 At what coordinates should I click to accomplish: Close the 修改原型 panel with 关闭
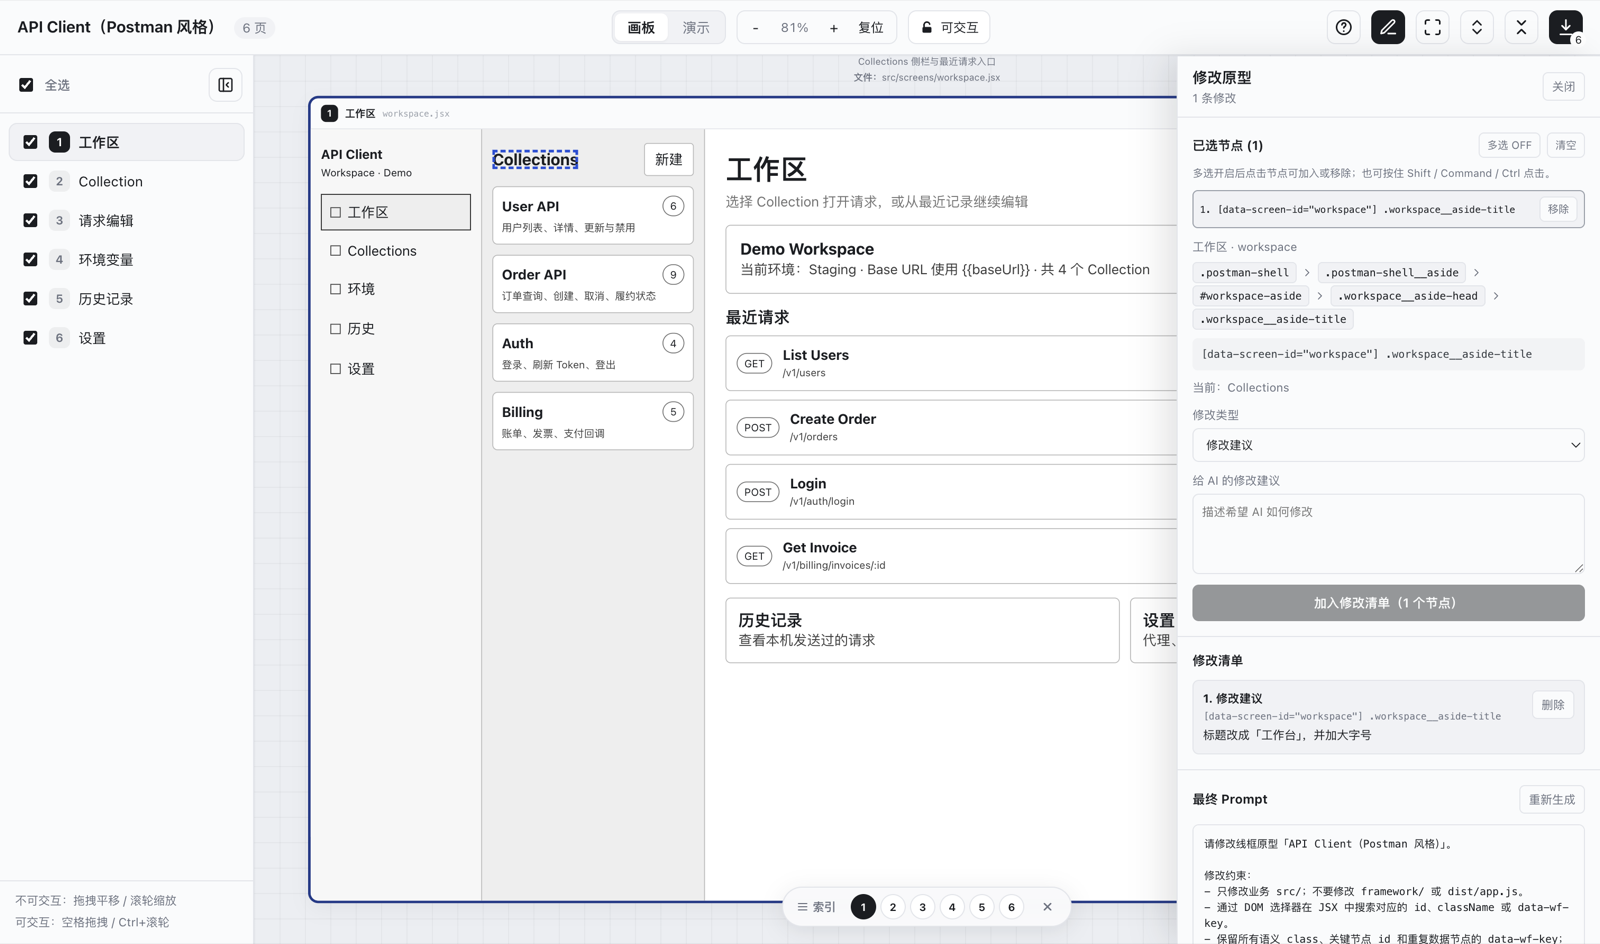click(1563, 87)
